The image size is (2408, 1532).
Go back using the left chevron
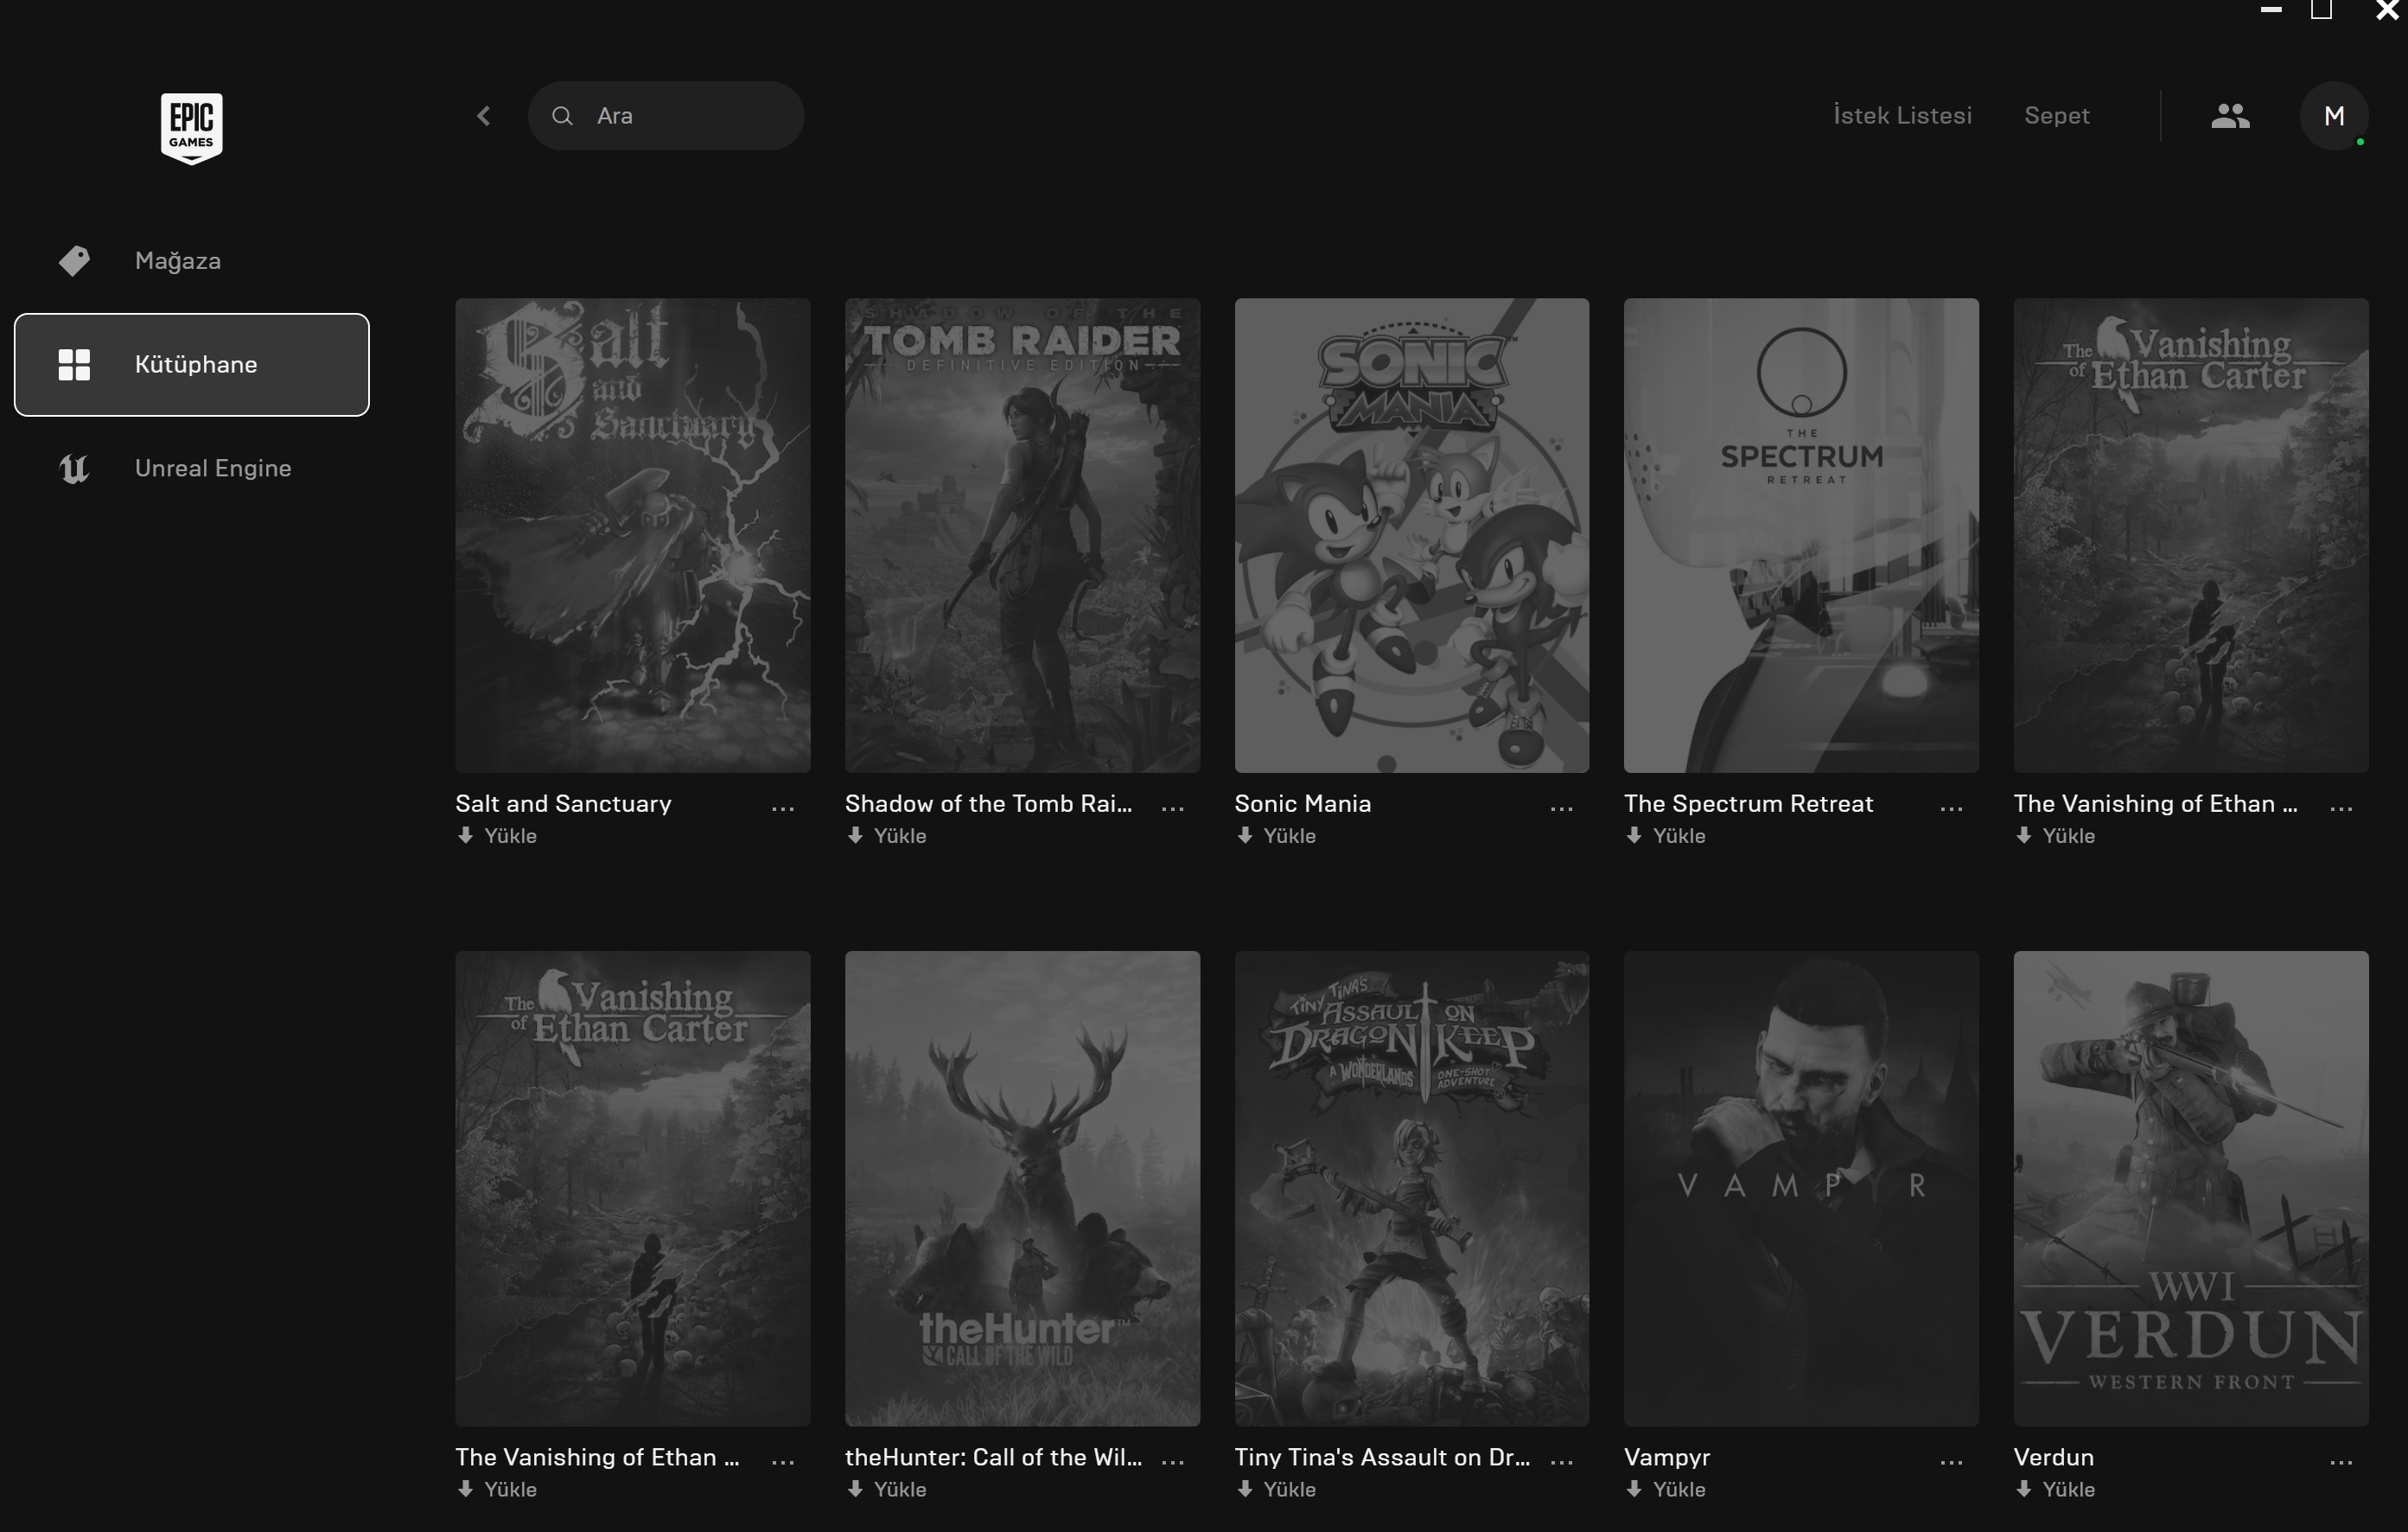click(484, 116)
